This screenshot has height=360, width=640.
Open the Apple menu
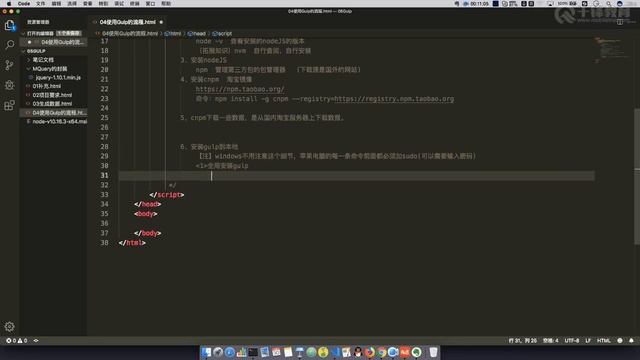(x=9, y=4)
